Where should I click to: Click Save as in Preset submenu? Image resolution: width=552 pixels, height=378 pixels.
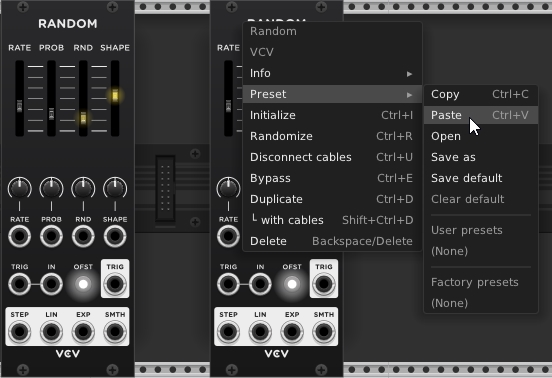coord(481,157)
